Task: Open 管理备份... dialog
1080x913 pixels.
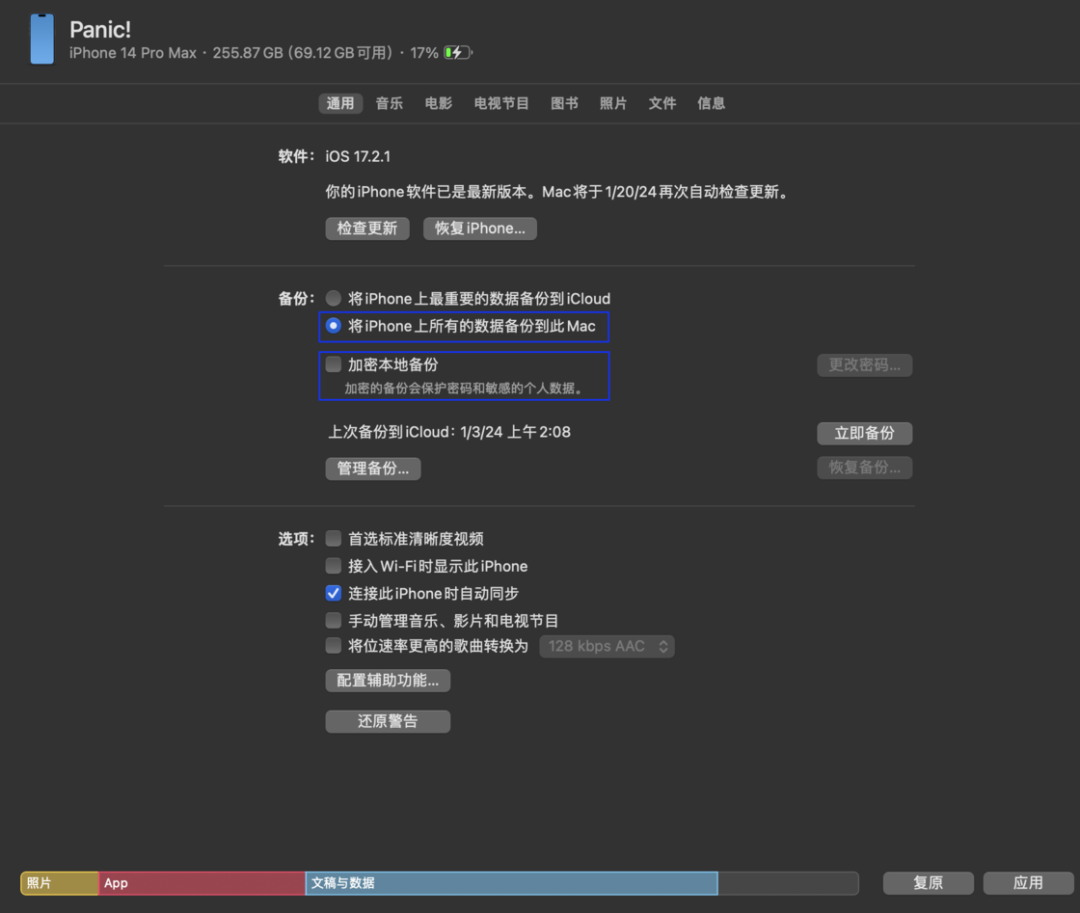Action: click(373, 469)
